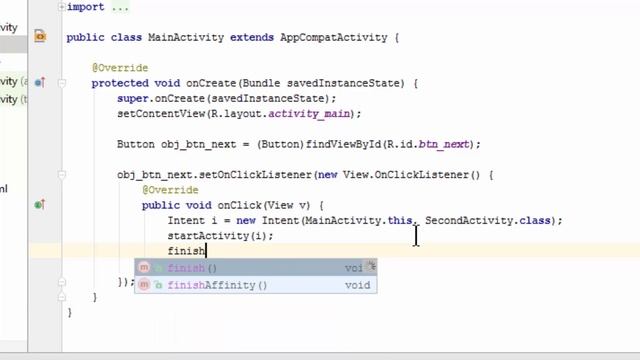Viewport: 640px width, 360px height.
Task: Click the "AppCompatActivity" class name
Action: [333, 38]
